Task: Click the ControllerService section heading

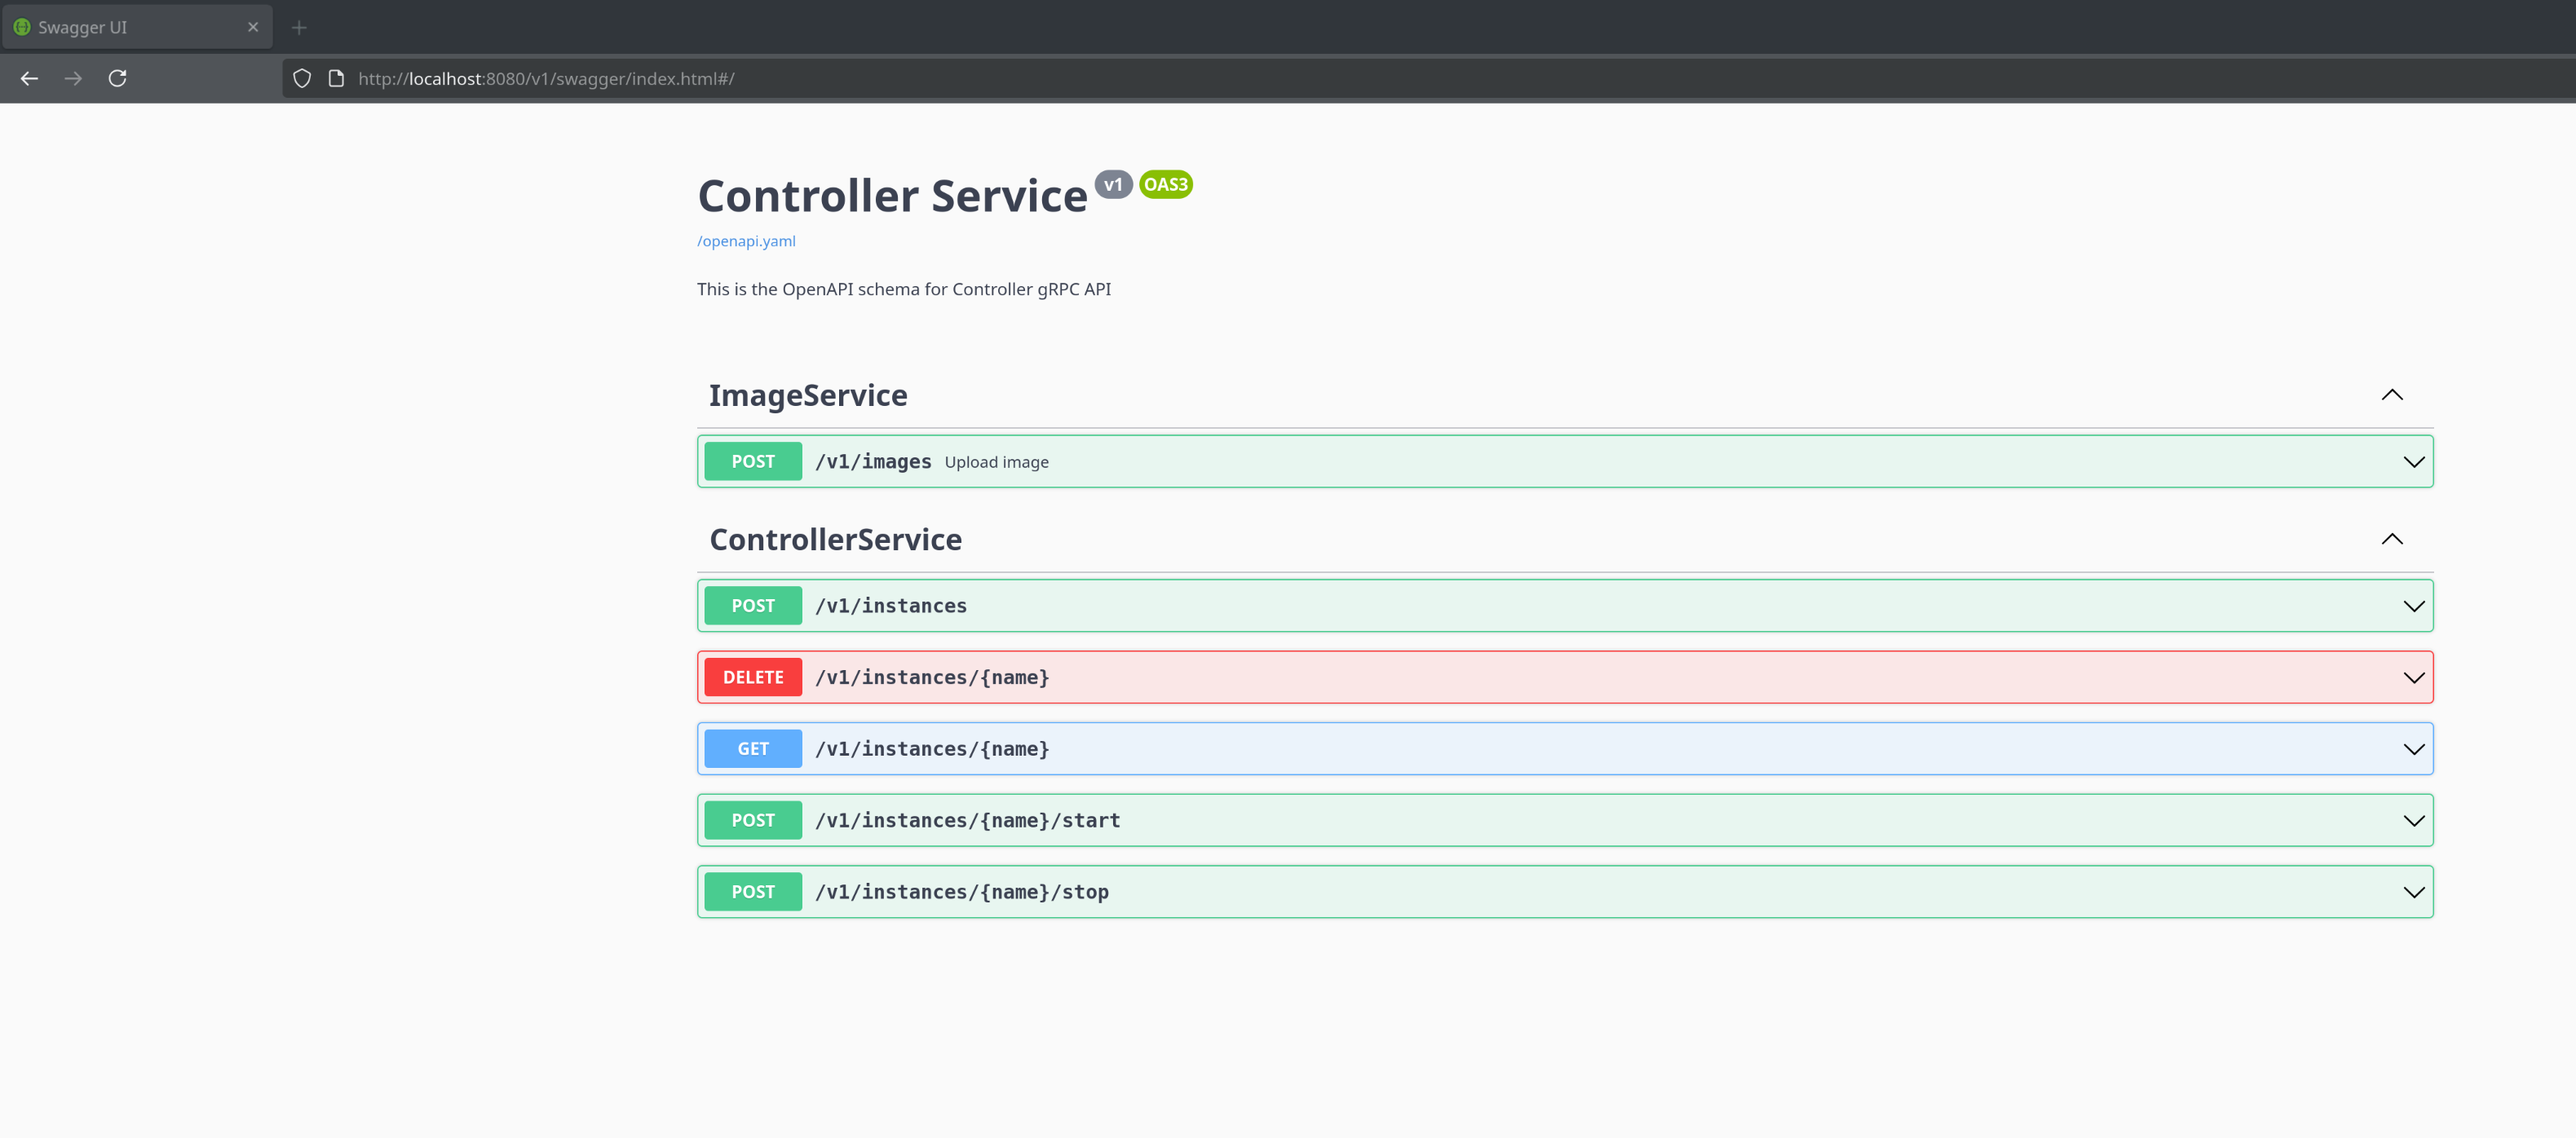Action: click(x=835, y=540)
